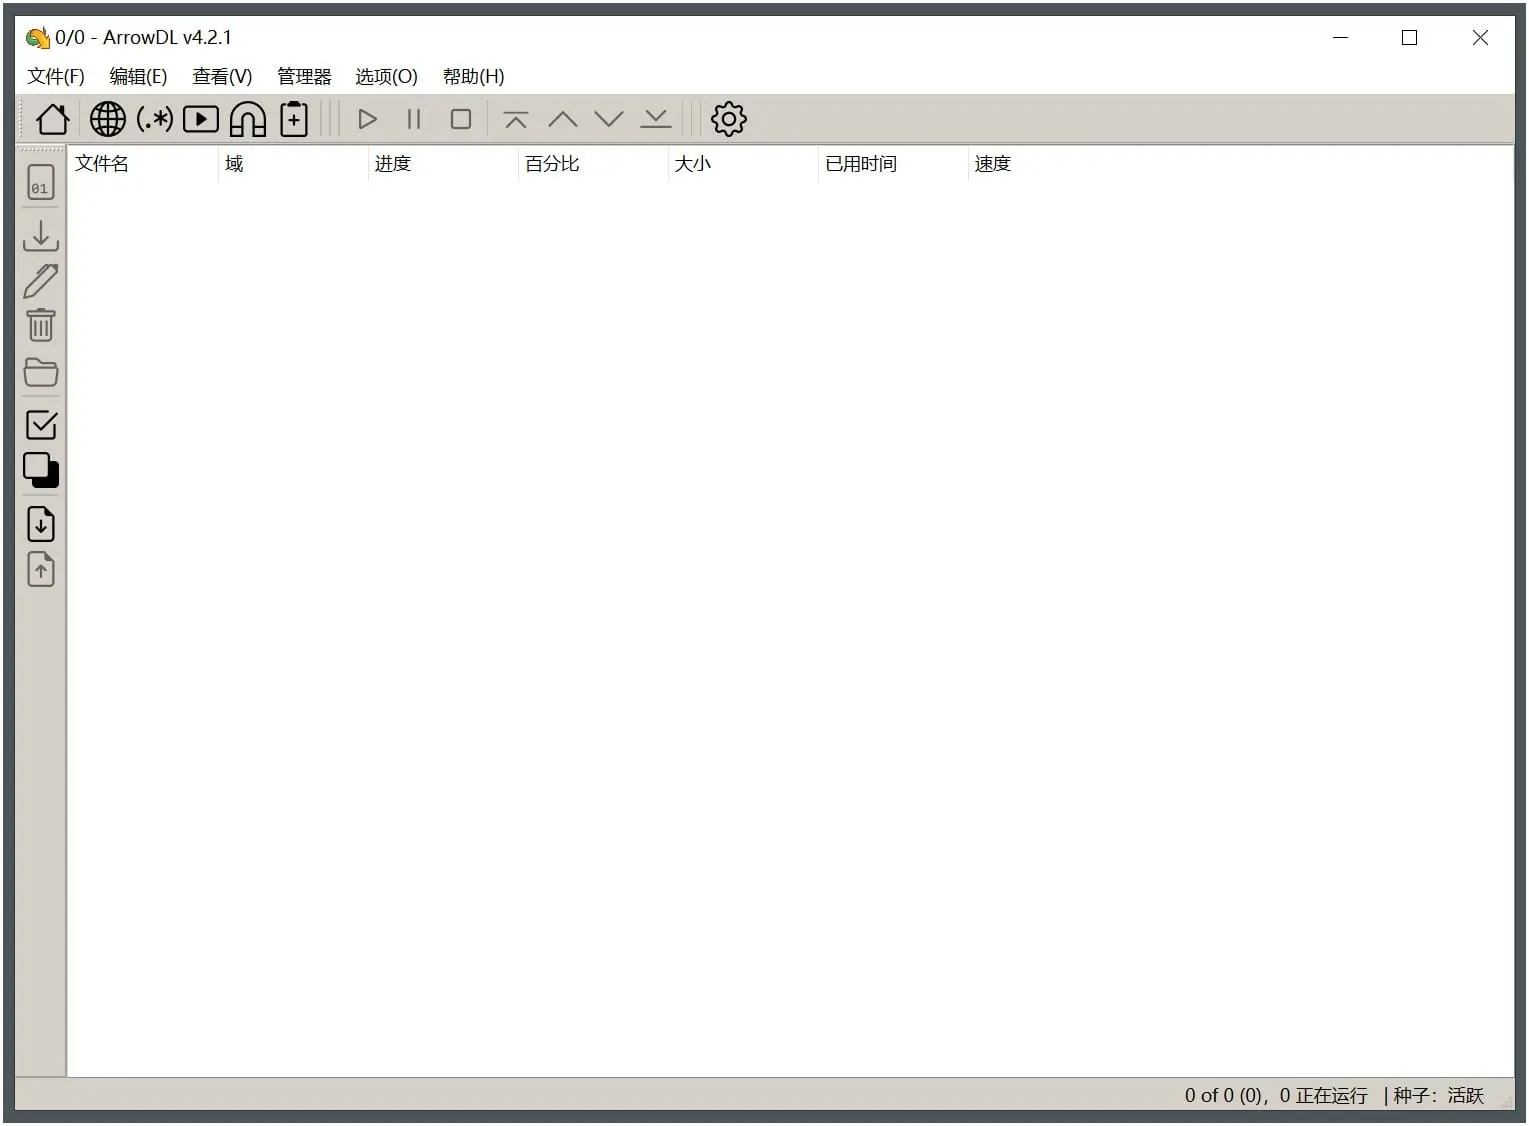Click the home icon in the toolbar
Image resolution: width=1529 pixels, height=1126 pixels.
pos(52,119)
